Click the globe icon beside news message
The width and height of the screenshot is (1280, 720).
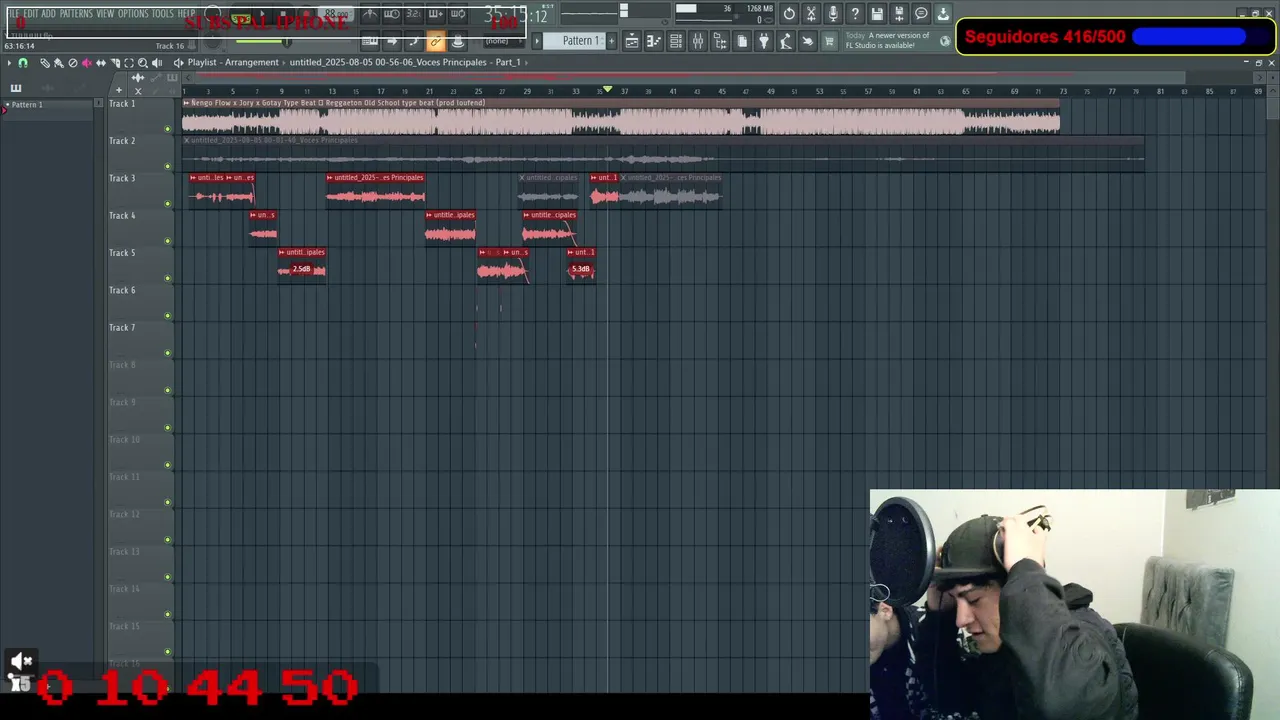coord(945,41)
